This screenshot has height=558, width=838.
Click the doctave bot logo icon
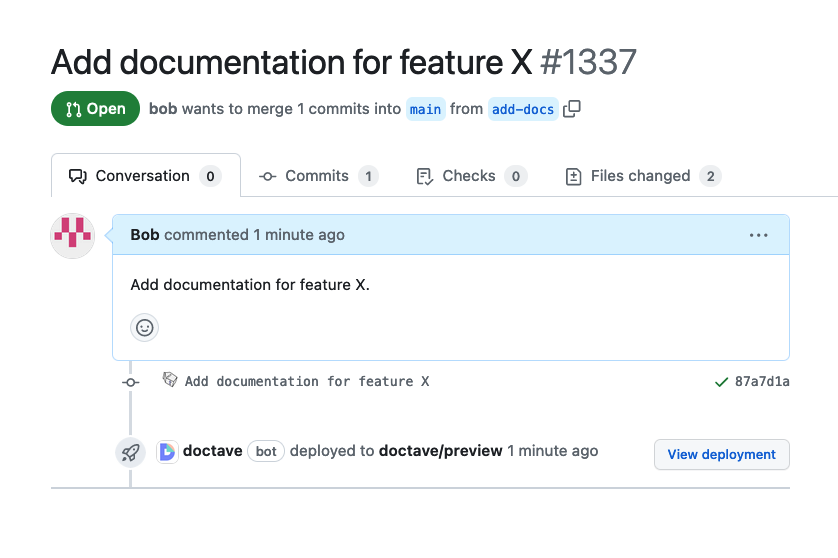click(x=167, y=451)
